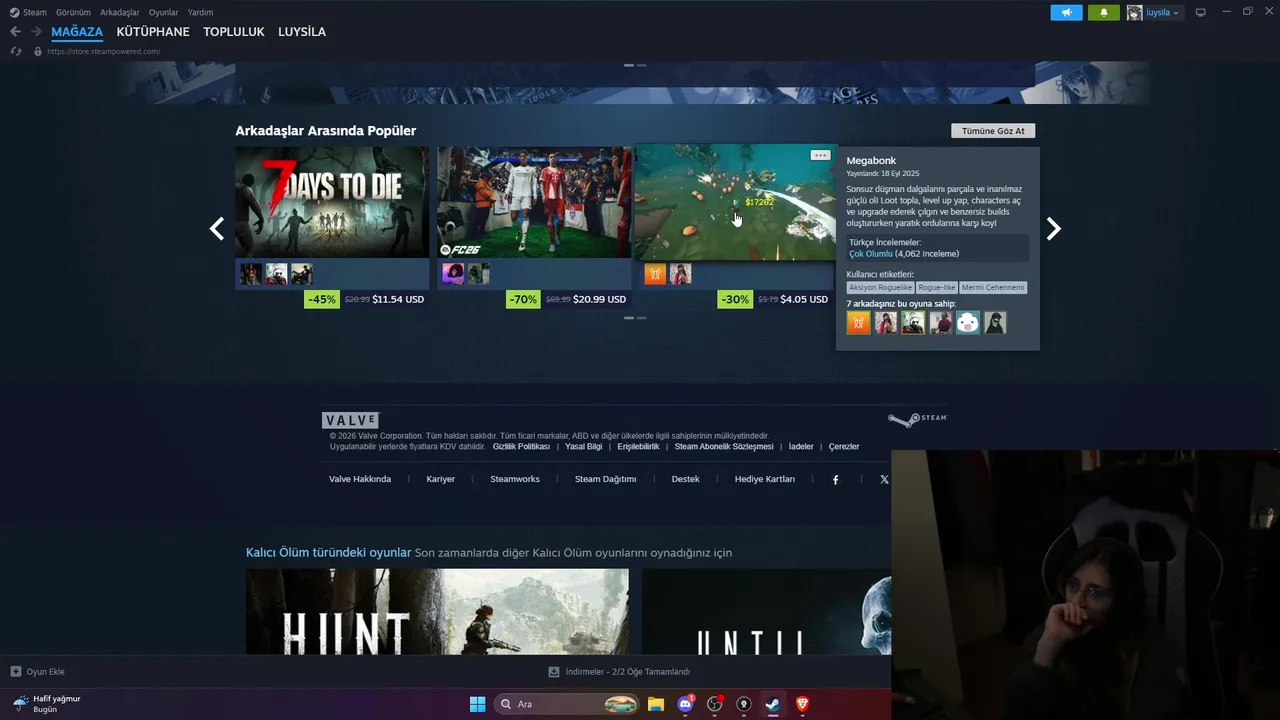Click the forward navigation arrow
The image size is (1280, 720).
(x=36, y=32)
